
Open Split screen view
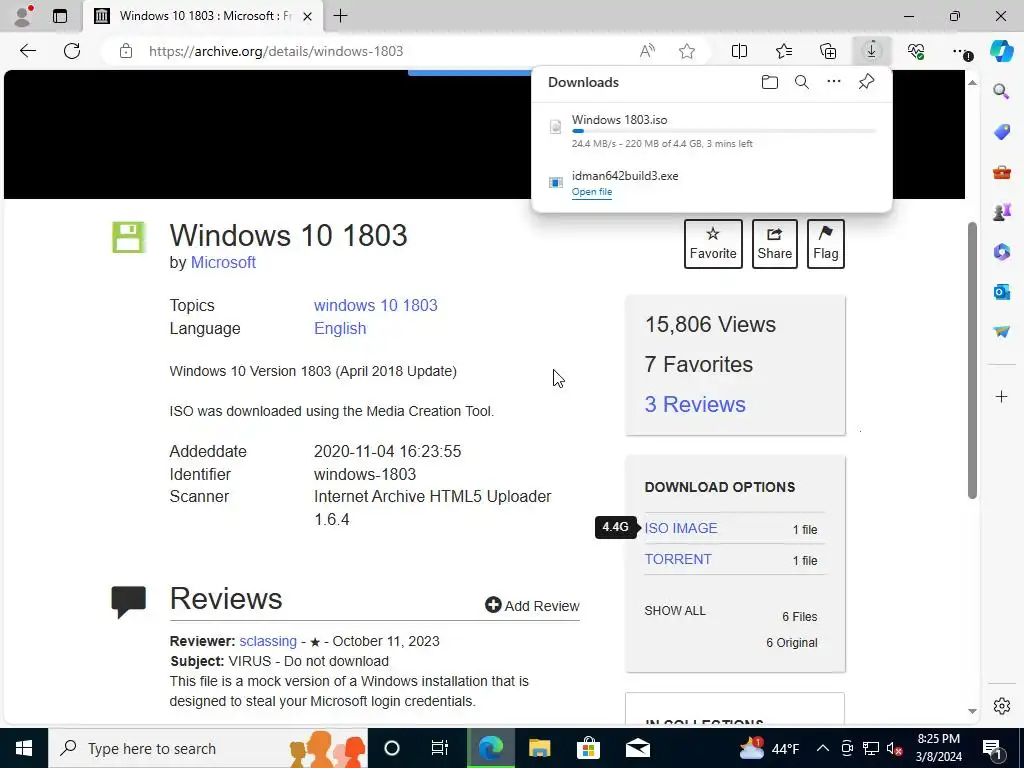[739, 51]
